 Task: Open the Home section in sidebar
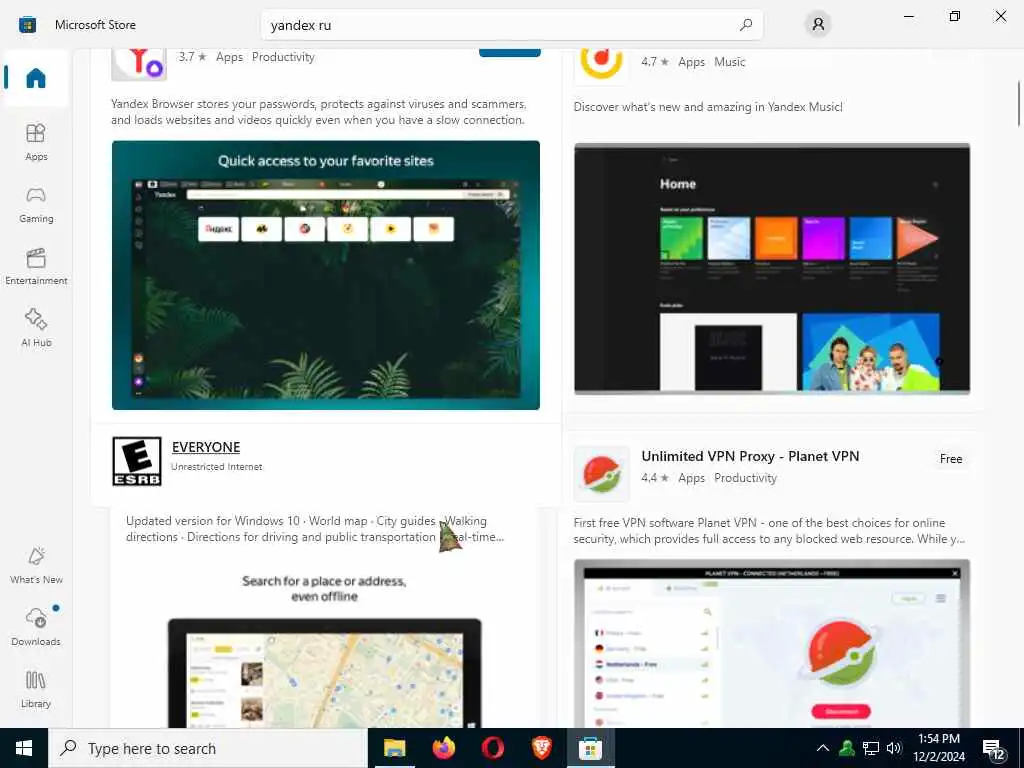(x=36, y=78)
